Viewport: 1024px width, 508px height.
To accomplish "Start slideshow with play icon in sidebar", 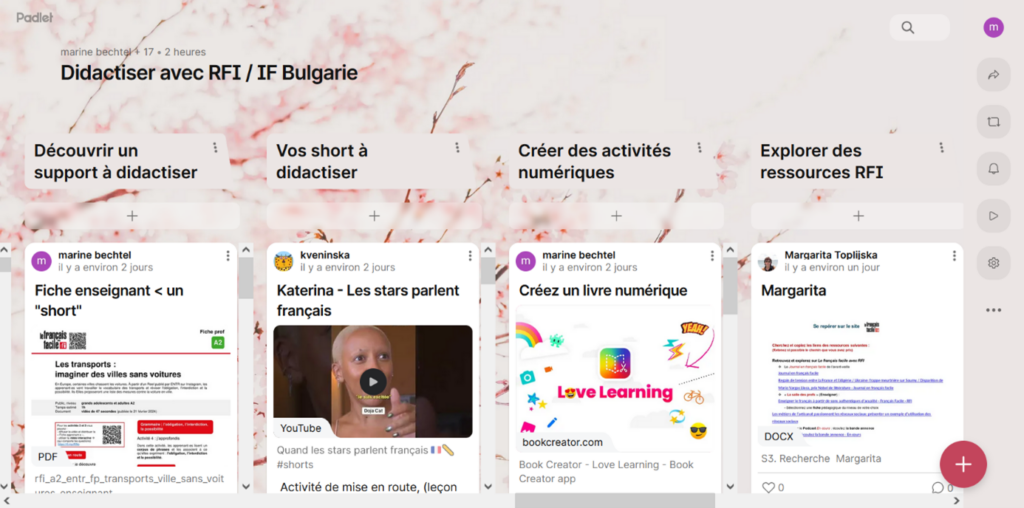I will pos(993,216).
